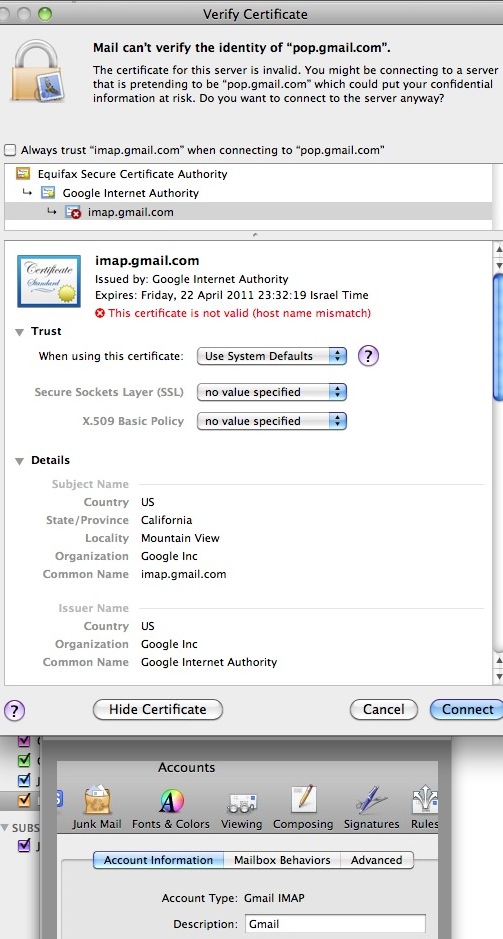Open Rules preferences pane
Image resolution: width=503 pixels, height=939 pixels.
click(425, 808)
